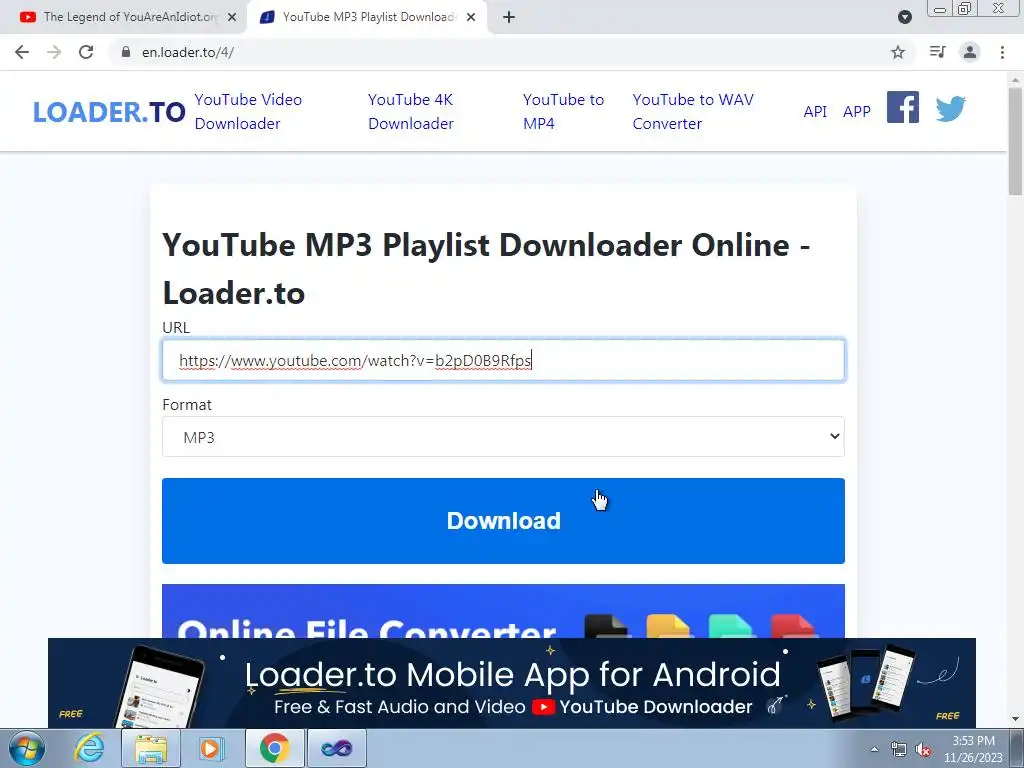Click the scrollbar down arrow
This screenshot has width=1024, height=768.
[1015, 720]
